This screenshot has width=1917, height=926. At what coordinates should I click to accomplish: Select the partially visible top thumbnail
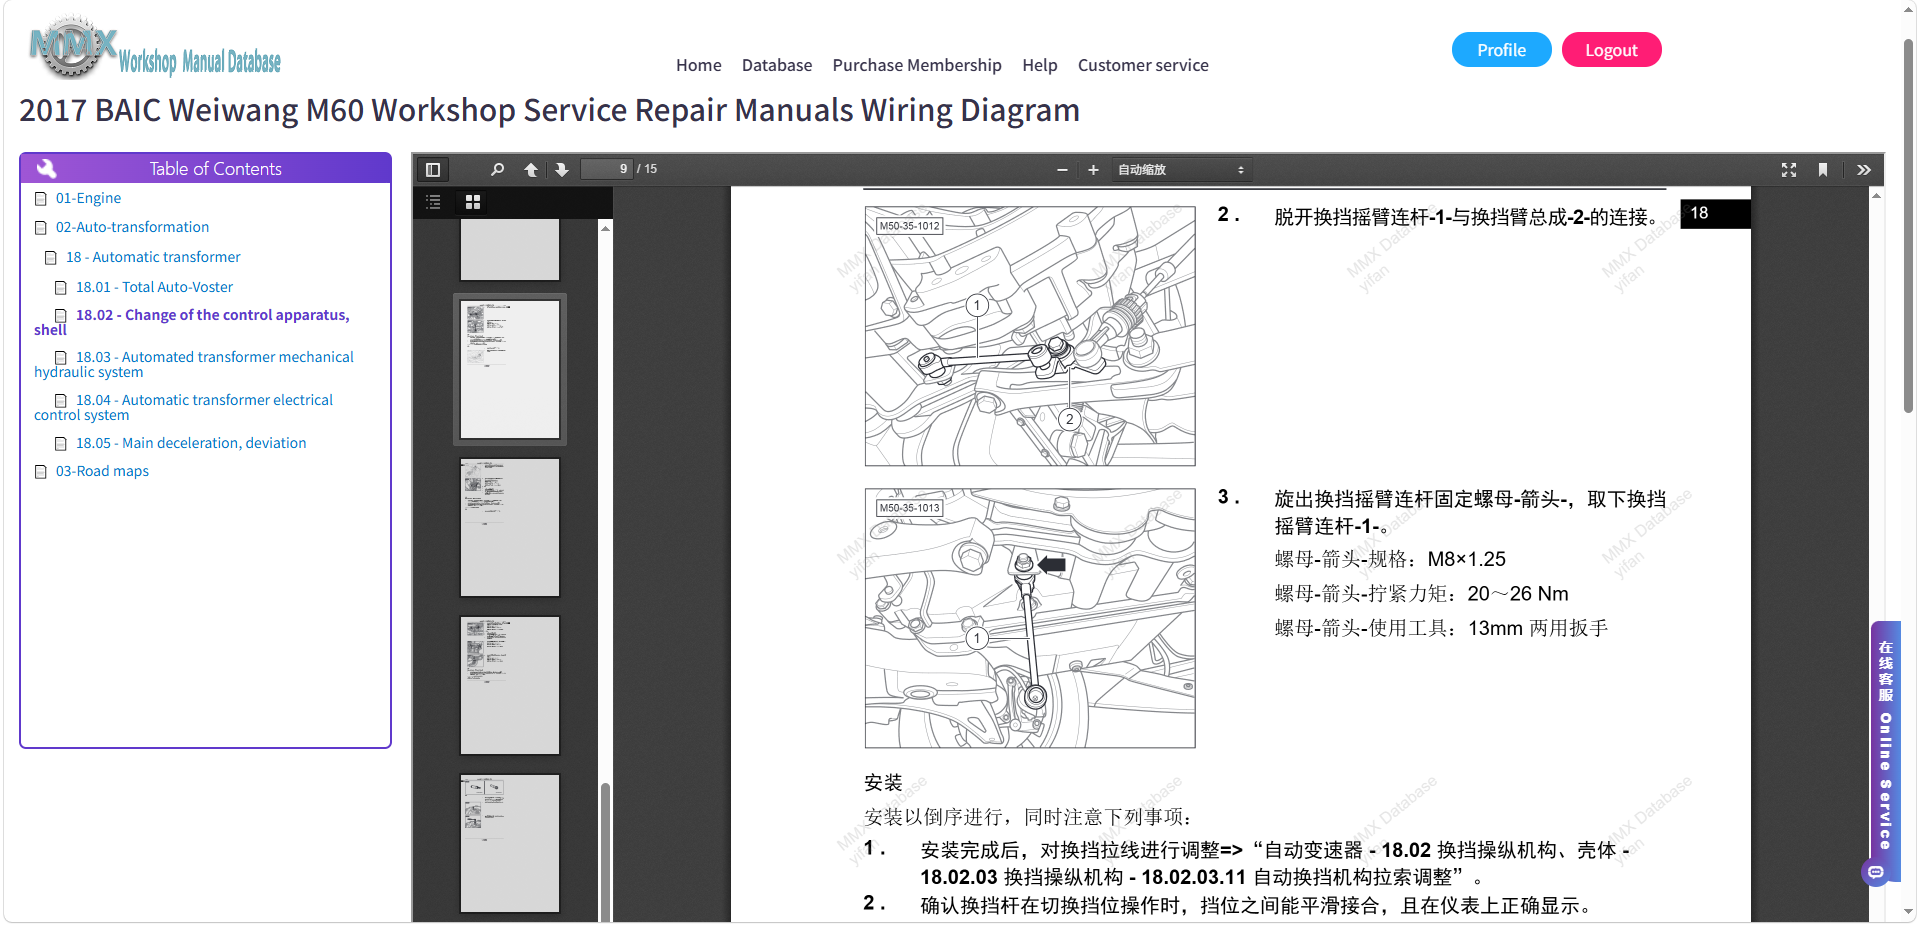(510, 250)
